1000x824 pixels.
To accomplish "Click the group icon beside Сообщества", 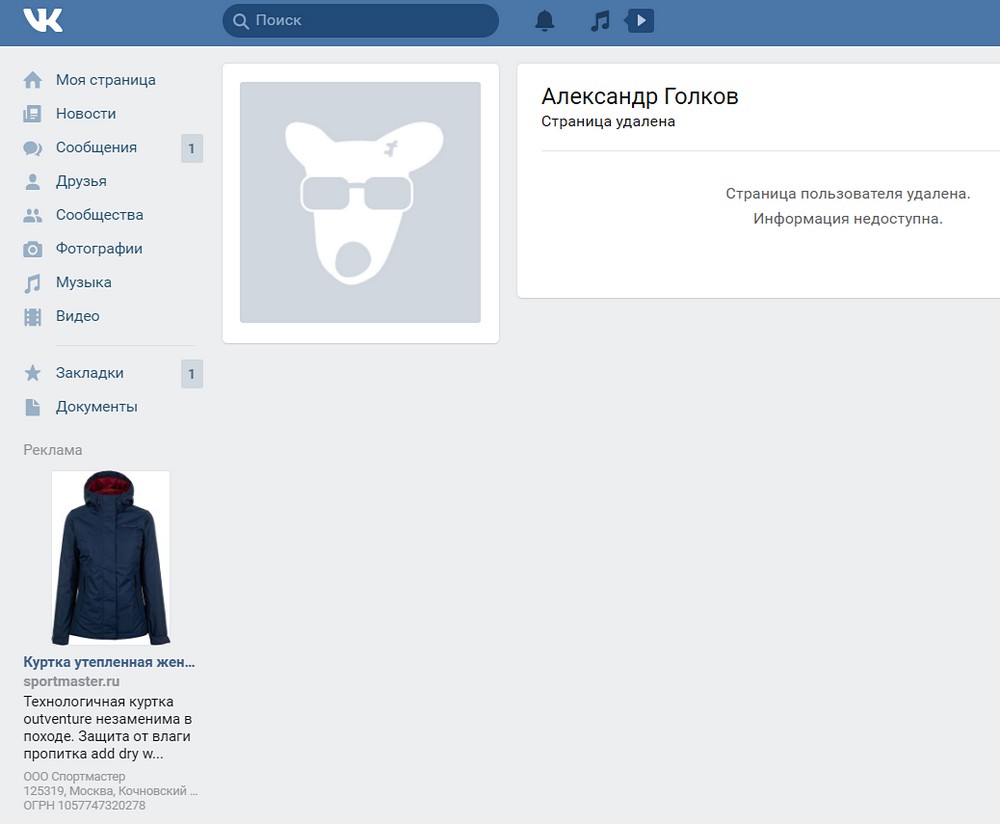I will [x=33, y=216].
